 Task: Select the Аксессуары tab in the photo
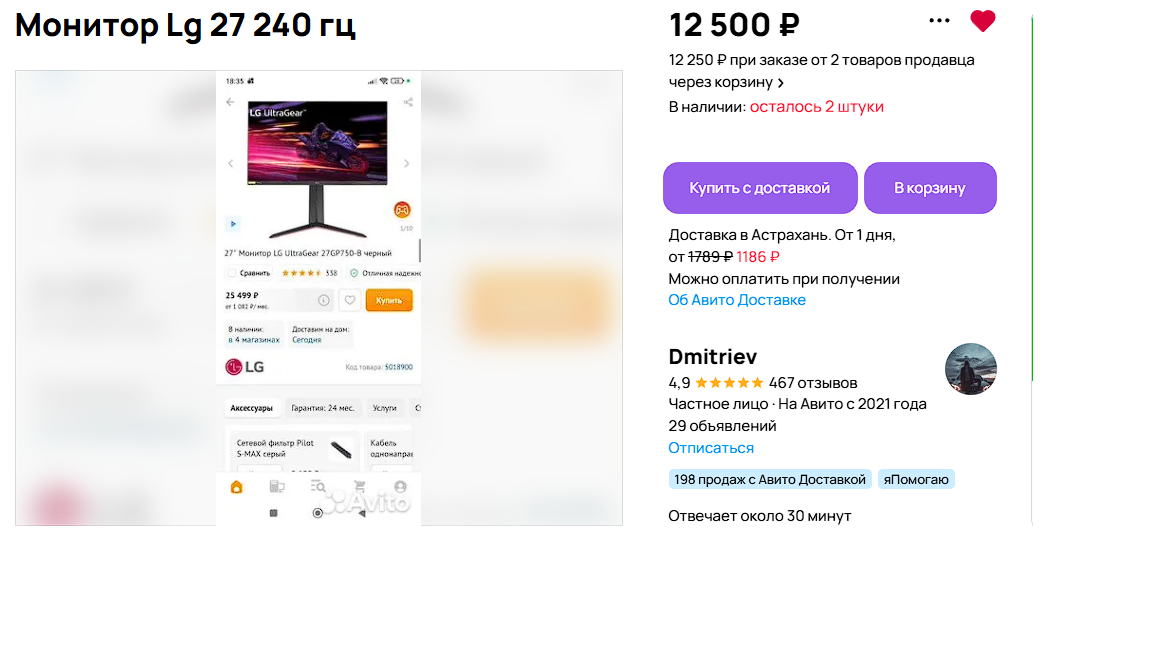coord(251,408)
